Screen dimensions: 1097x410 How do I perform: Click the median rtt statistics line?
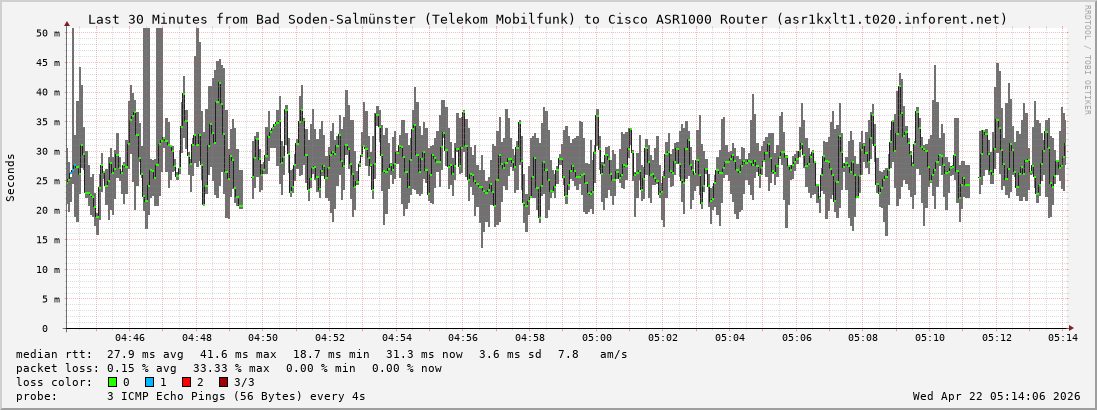[321, 354]
